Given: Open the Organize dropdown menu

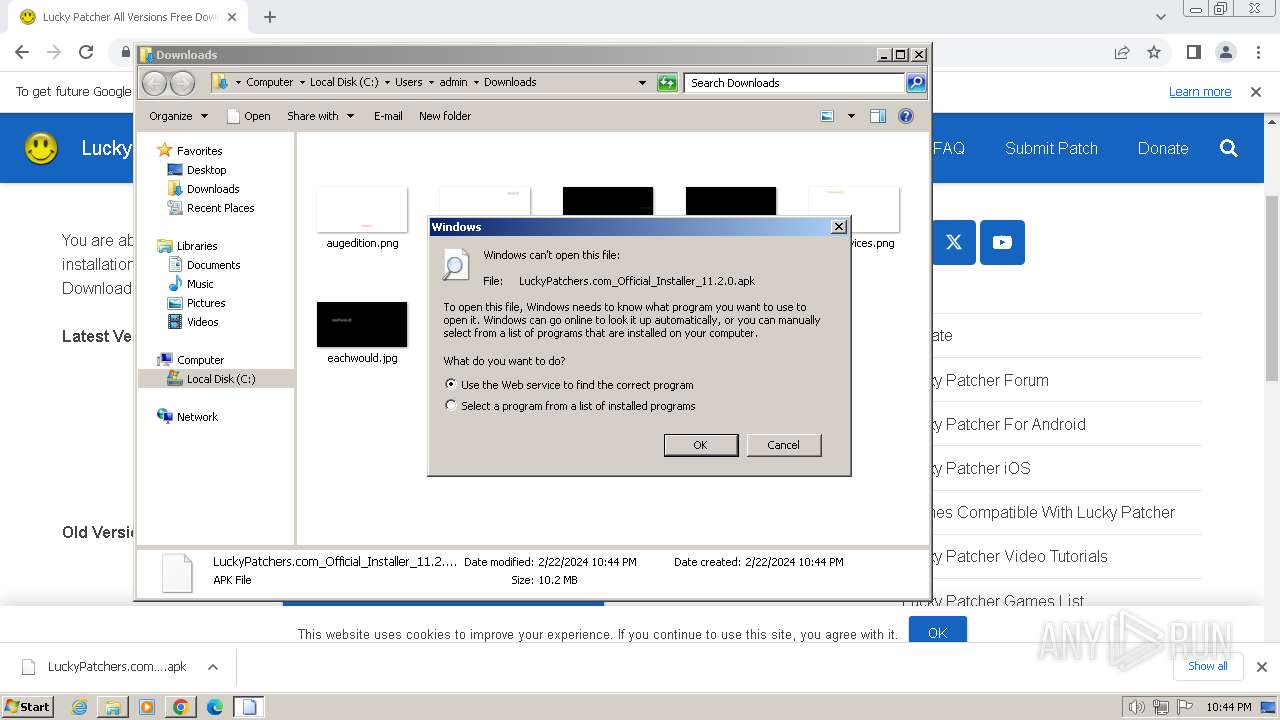Looking at the screenshot, I should pos(178,116).
